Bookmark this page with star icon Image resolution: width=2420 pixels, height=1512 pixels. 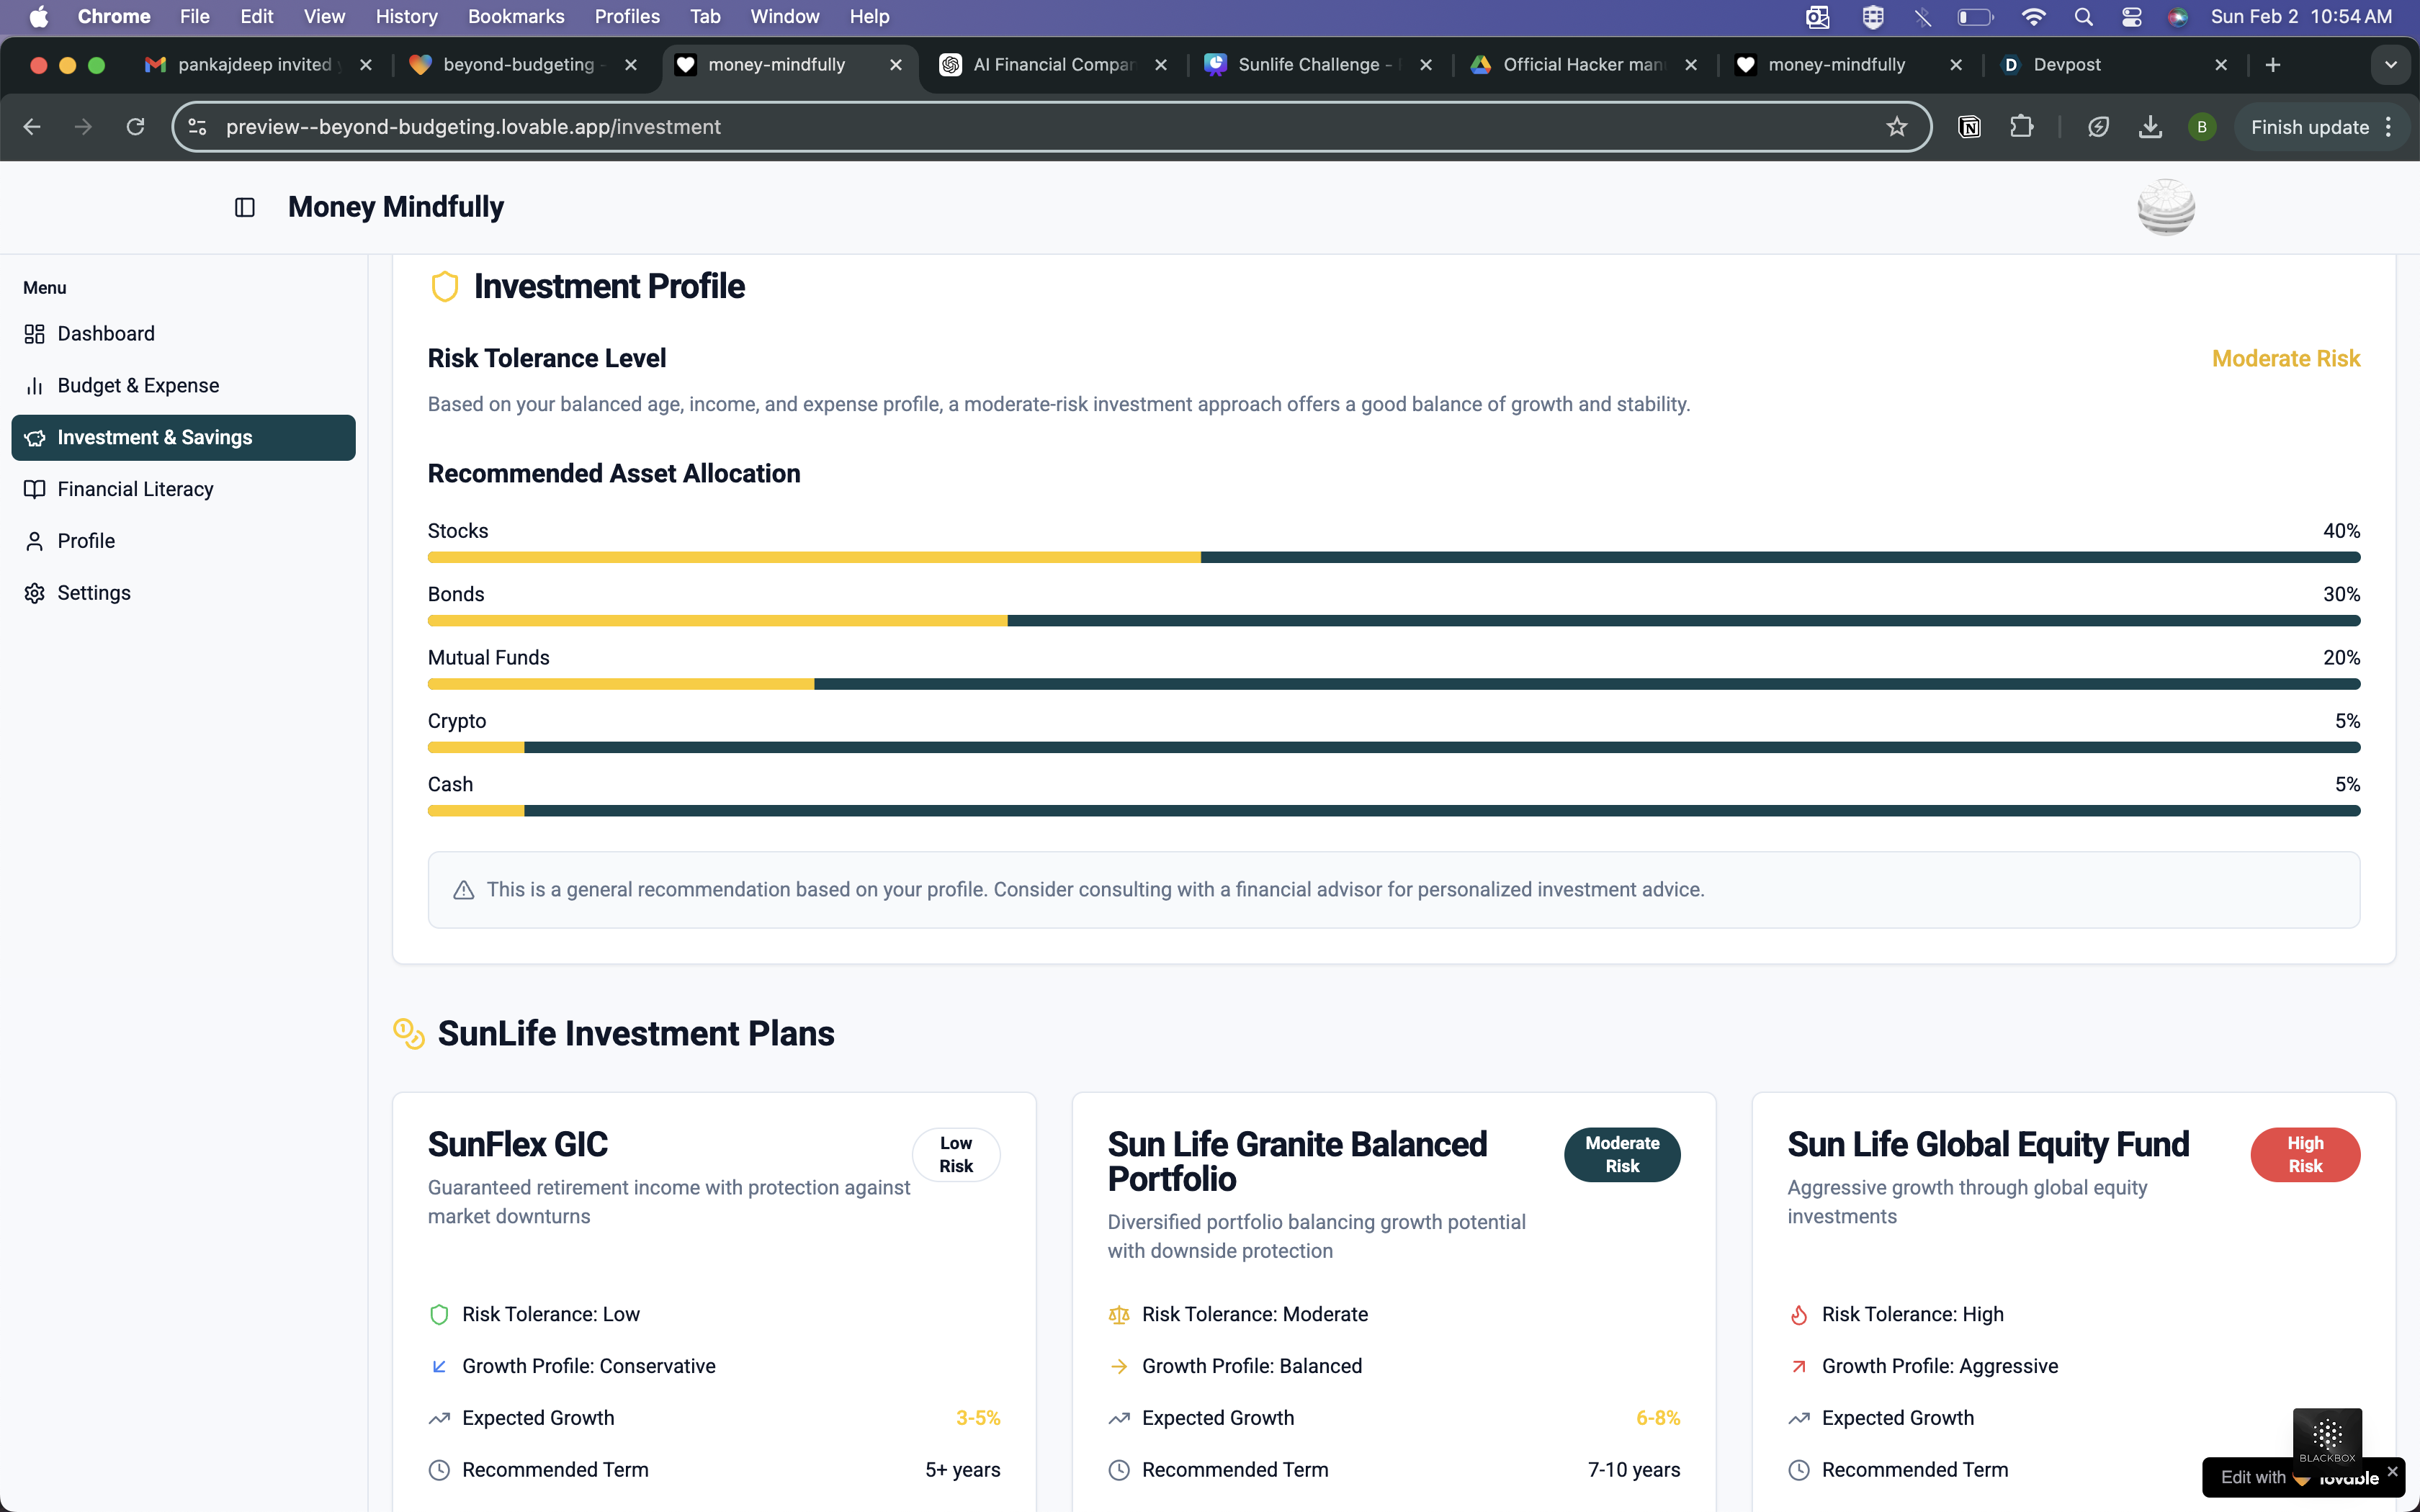click(1896, 127)
